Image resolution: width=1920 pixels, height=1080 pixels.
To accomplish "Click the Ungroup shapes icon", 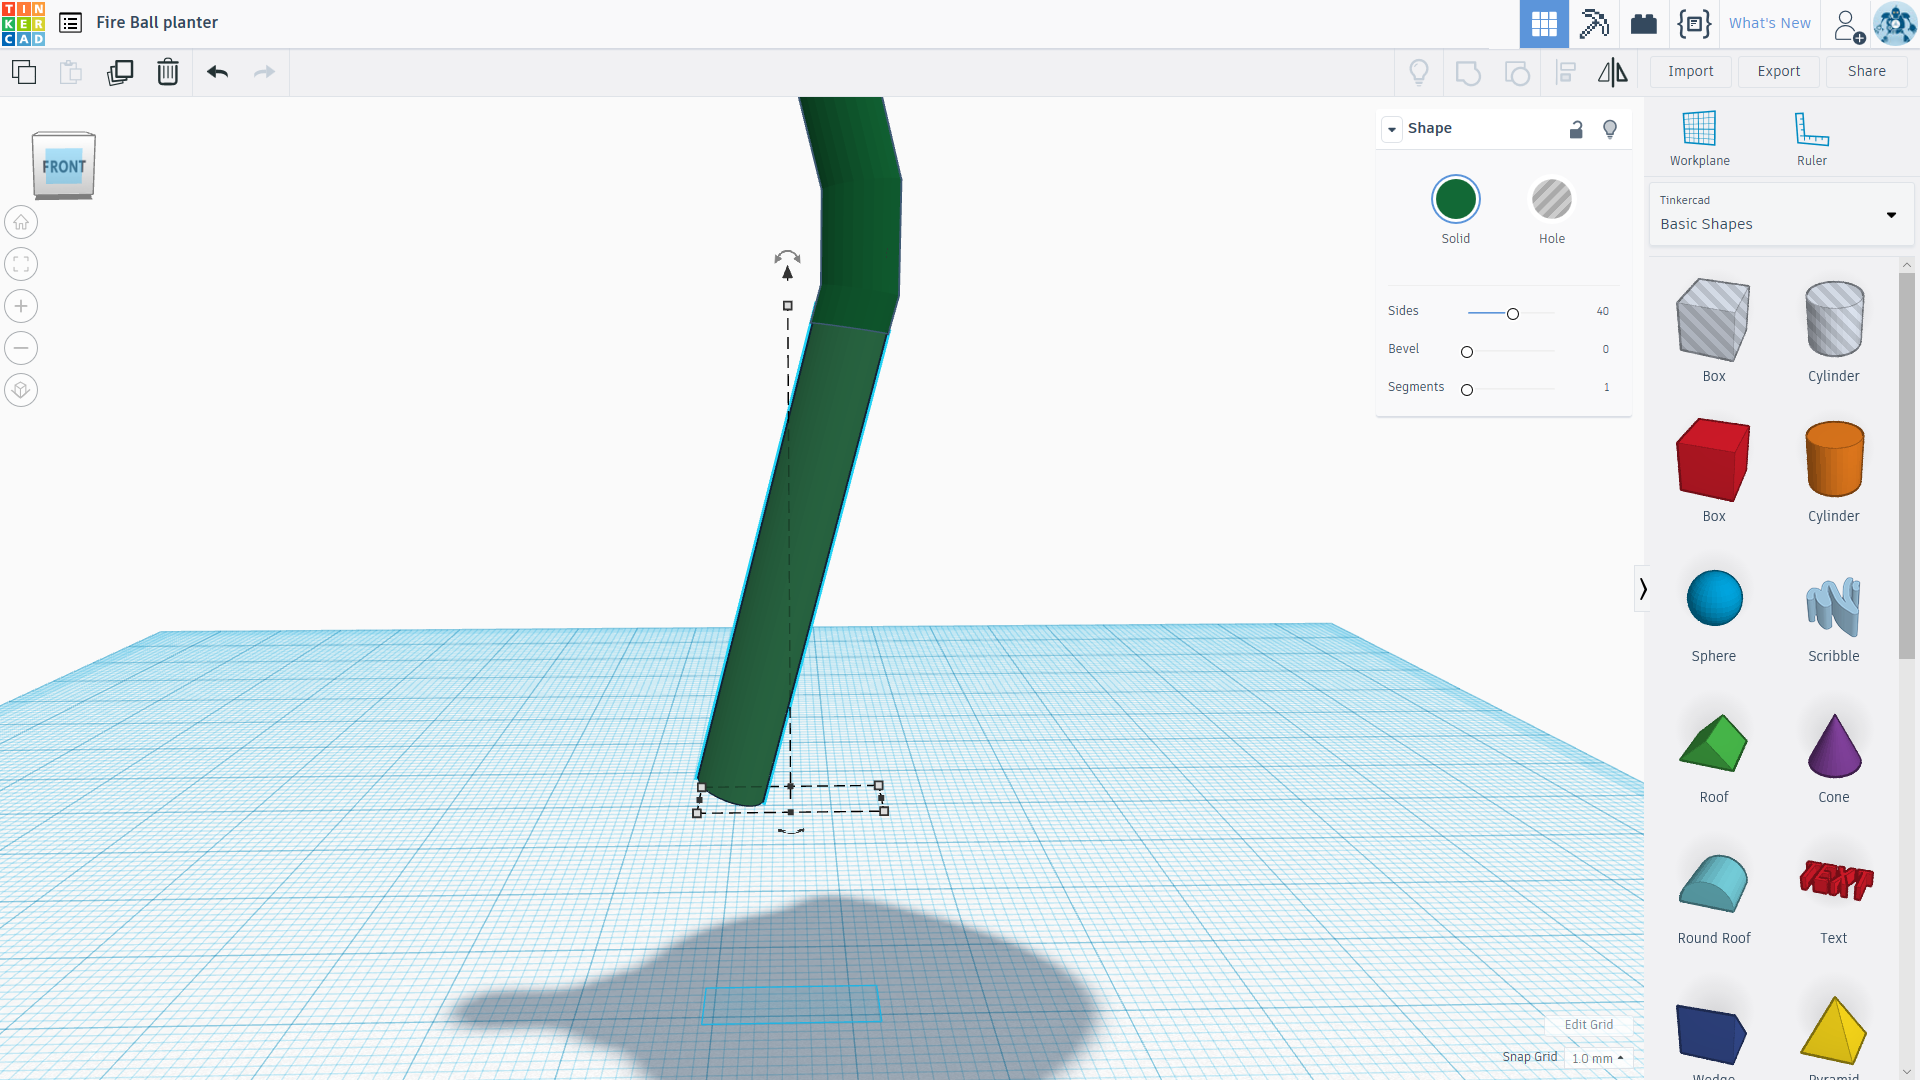I will tap(1517, 72).
